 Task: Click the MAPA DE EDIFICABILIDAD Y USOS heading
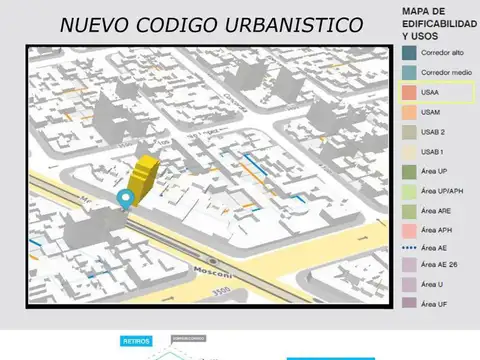(439, 24)
